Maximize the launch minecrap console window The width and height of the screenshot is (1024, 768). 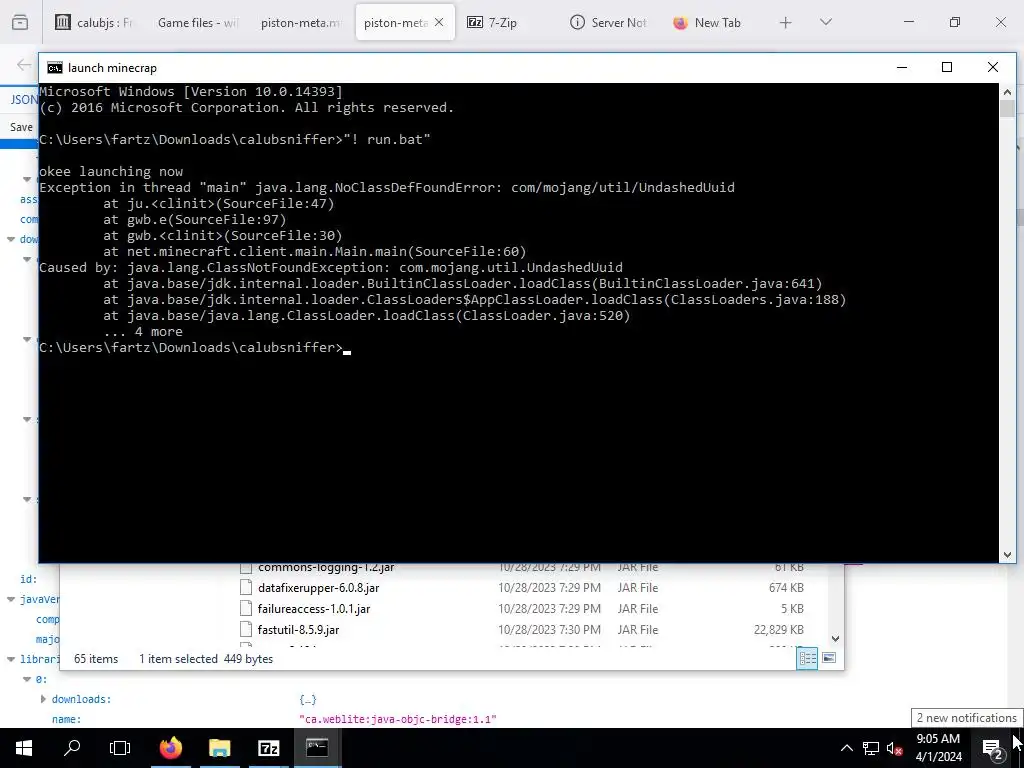[x=947, y=67]
